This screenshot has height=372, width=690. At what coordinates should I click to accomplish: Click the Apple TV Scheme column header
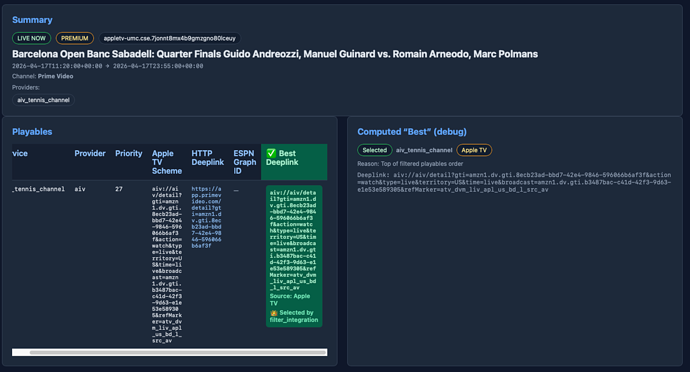167,162
